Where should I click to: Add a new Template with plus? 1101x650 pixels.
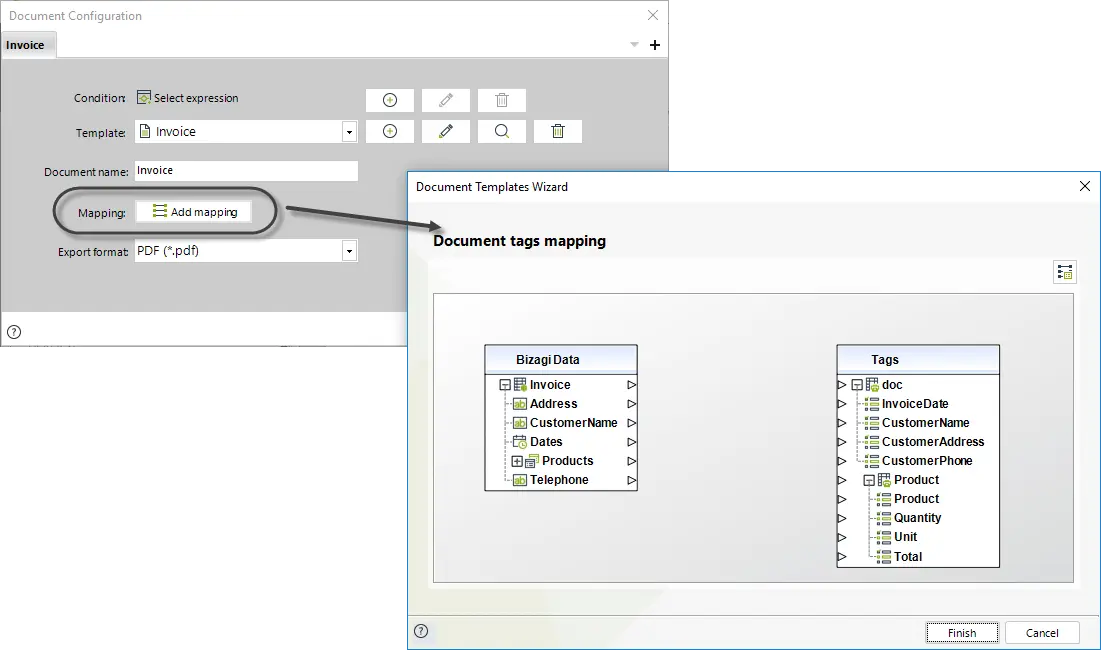(390, 131)
